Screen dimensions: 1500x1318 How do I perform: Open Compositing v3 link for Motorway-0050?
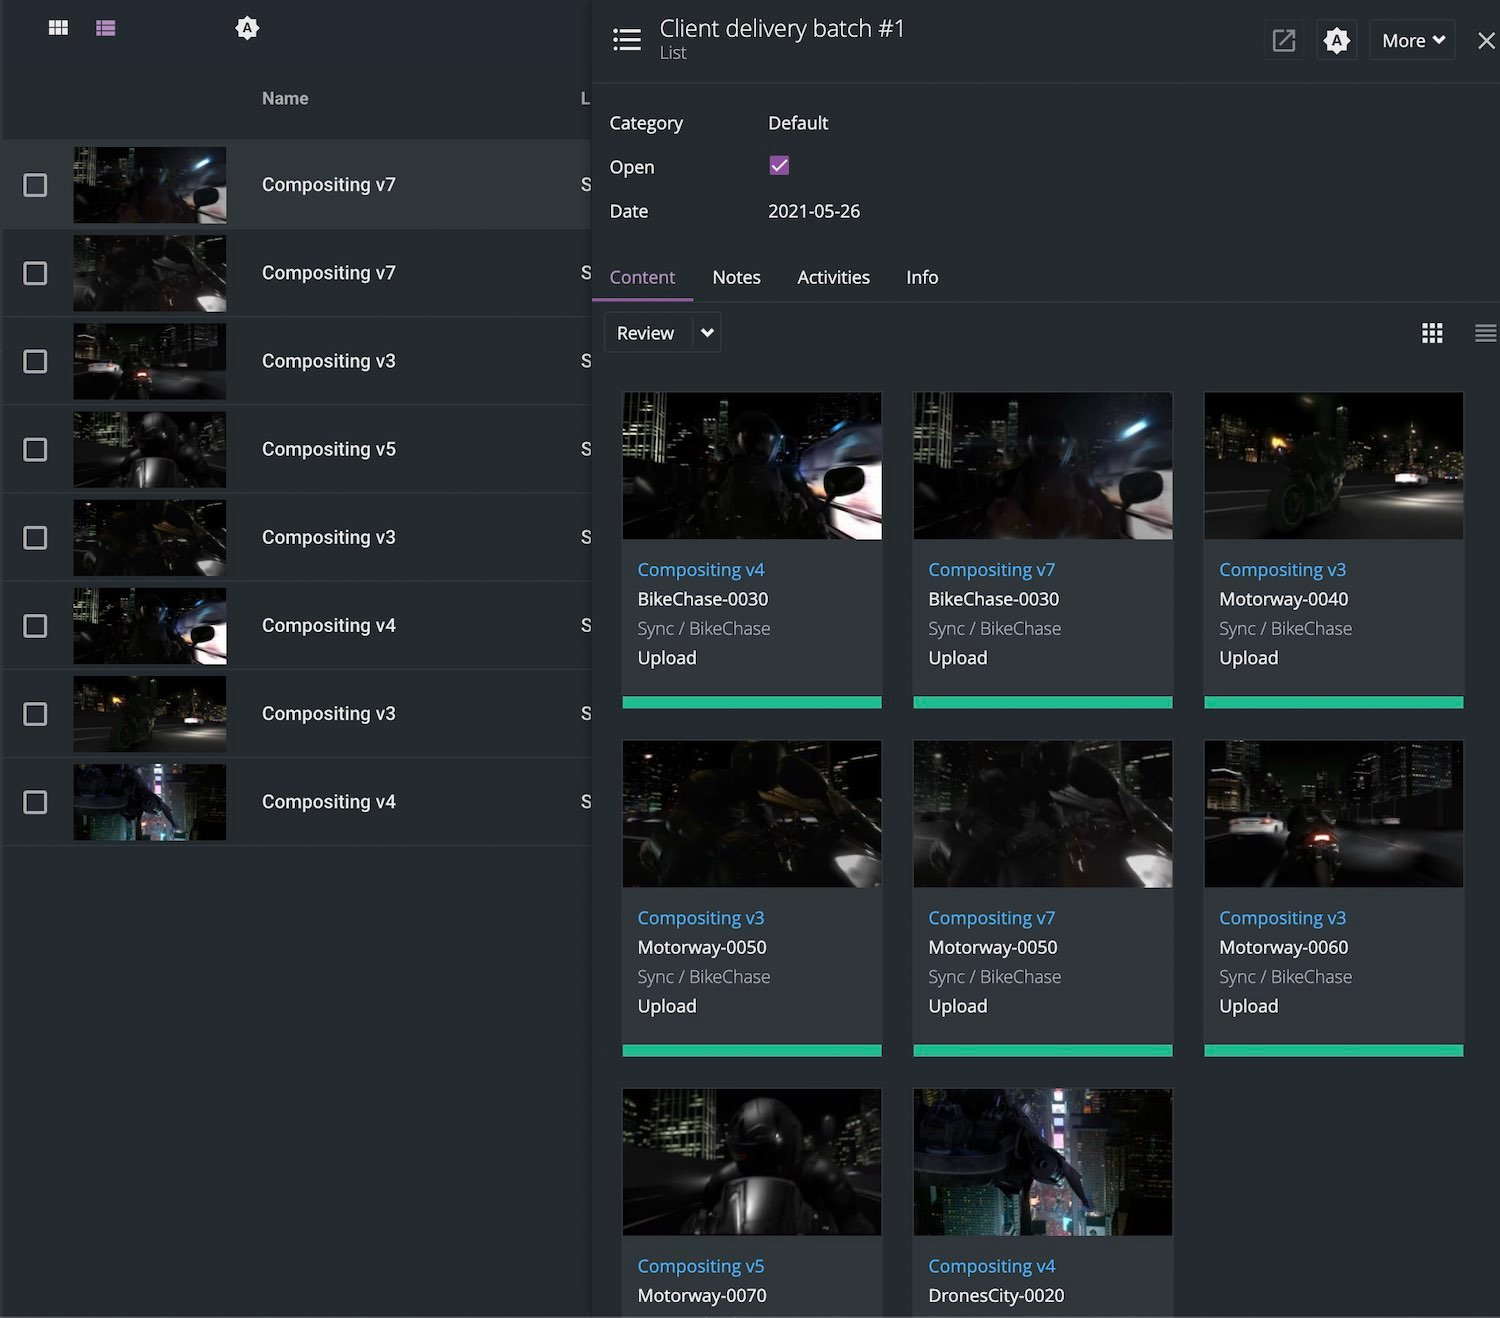701,917
